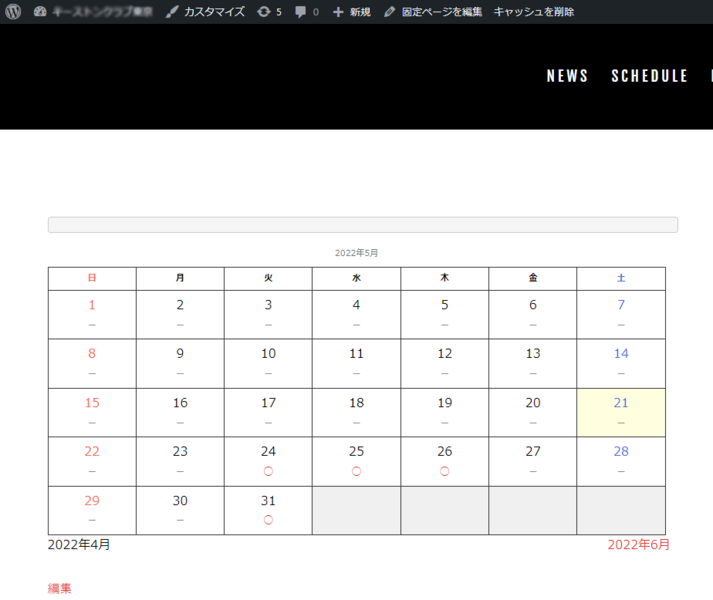Select highlighted date 21 in calendar

coord(621,413)
